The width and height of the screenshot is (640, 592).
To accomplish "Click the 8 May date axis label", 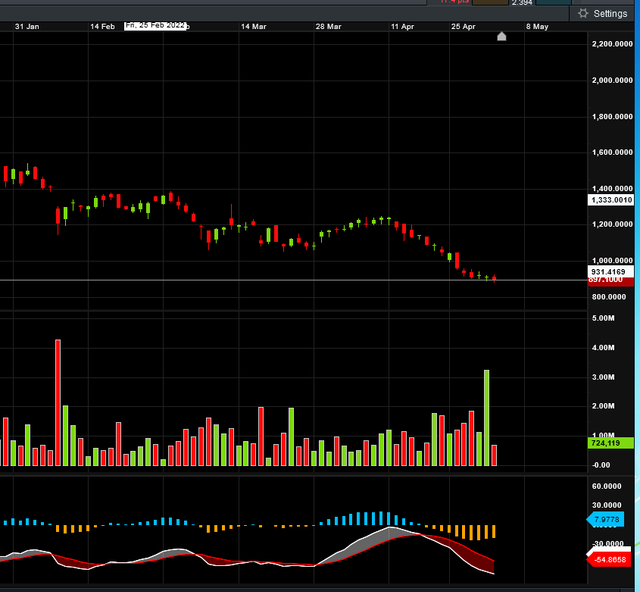I will pos(537,27).
